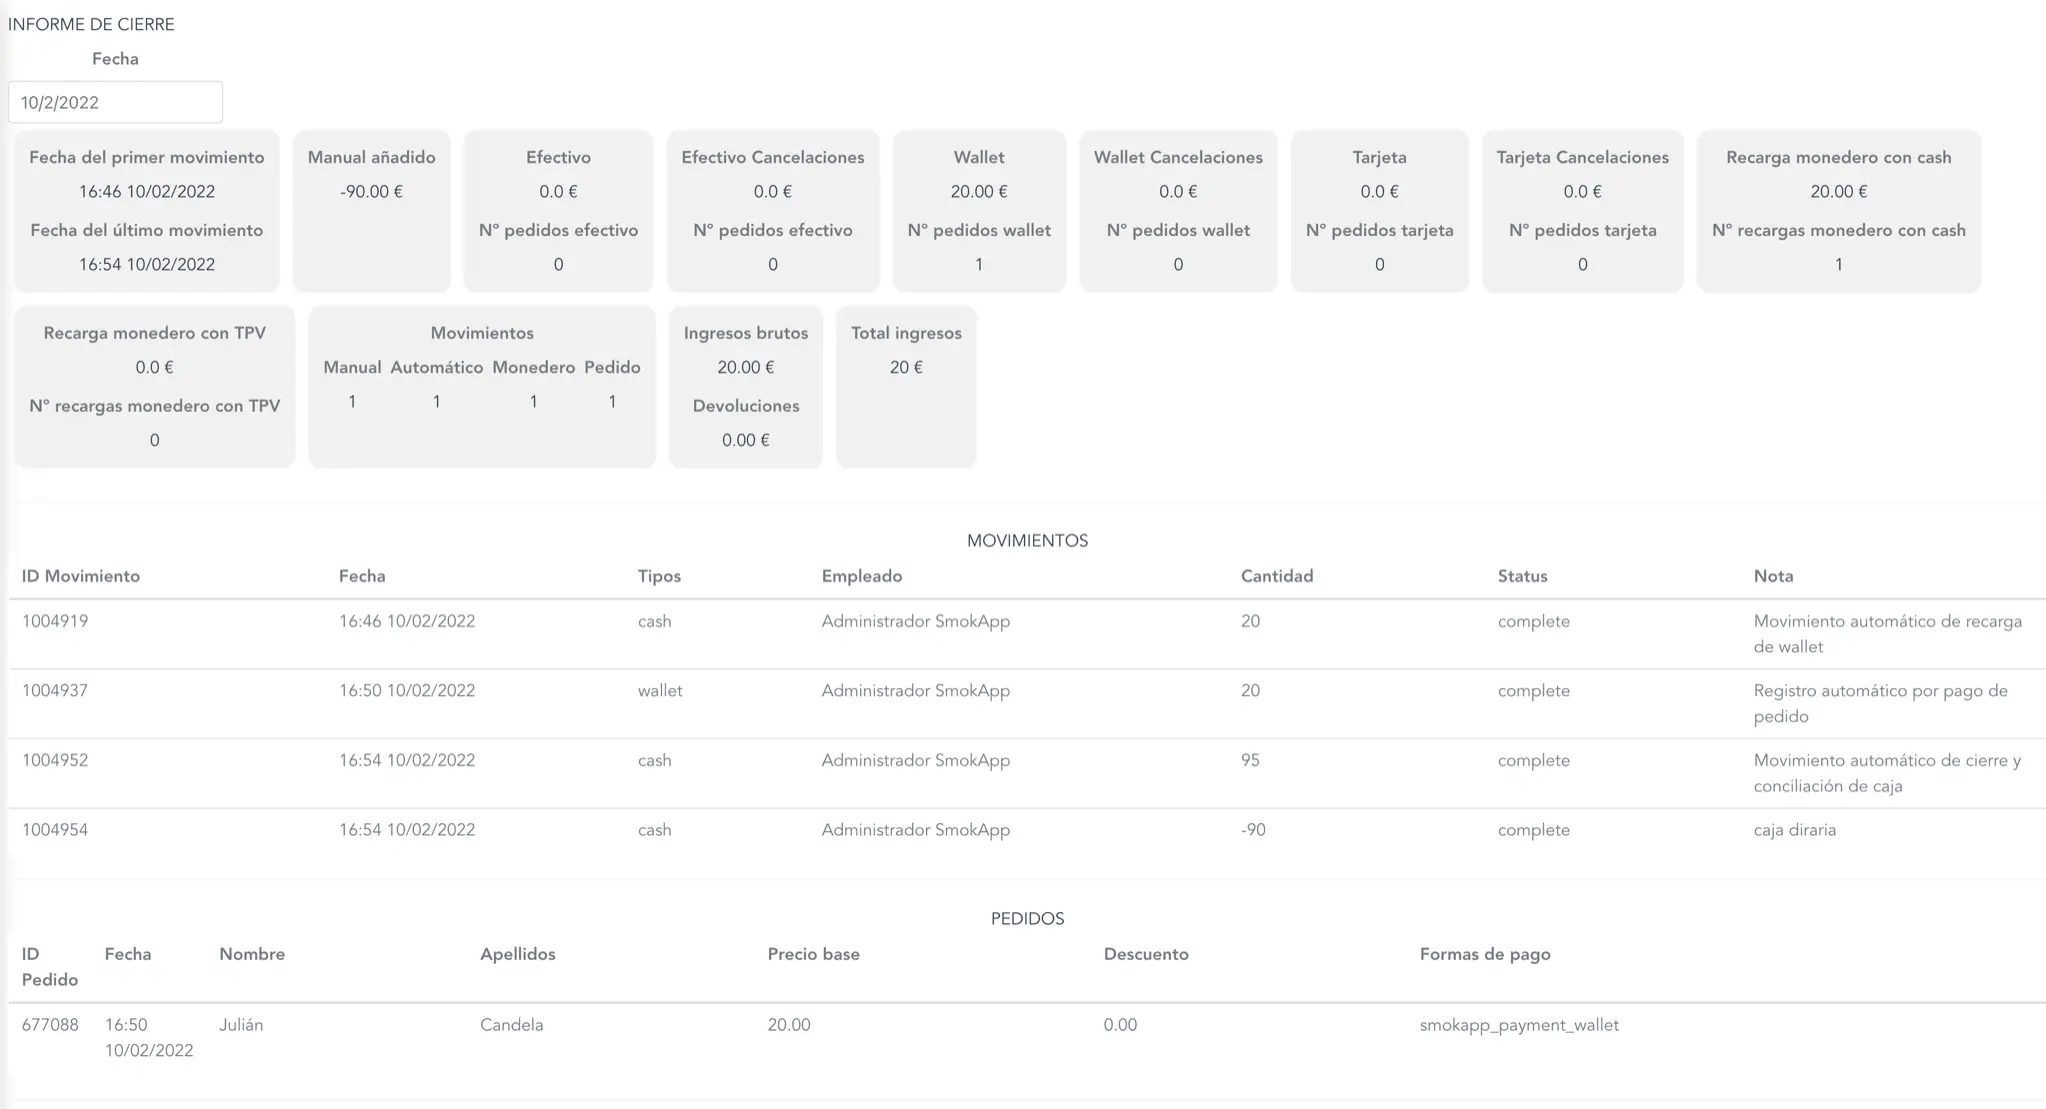Screen dimensions: 2046x1109
Task: Click the Monedero label in Movimientos card
Action: pyautogui.click(x=533, y=367)
